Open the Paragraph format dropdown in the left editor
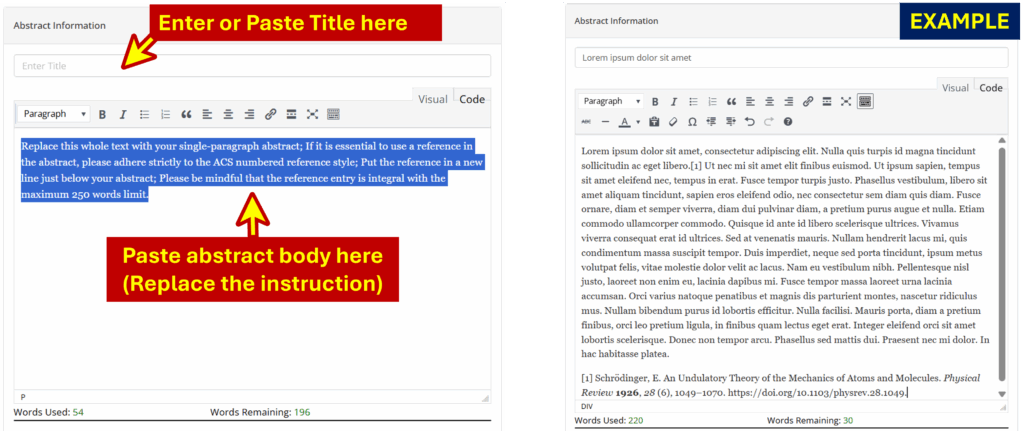The height and width of the screenshot is (431, 1024). tap(55, 115)
